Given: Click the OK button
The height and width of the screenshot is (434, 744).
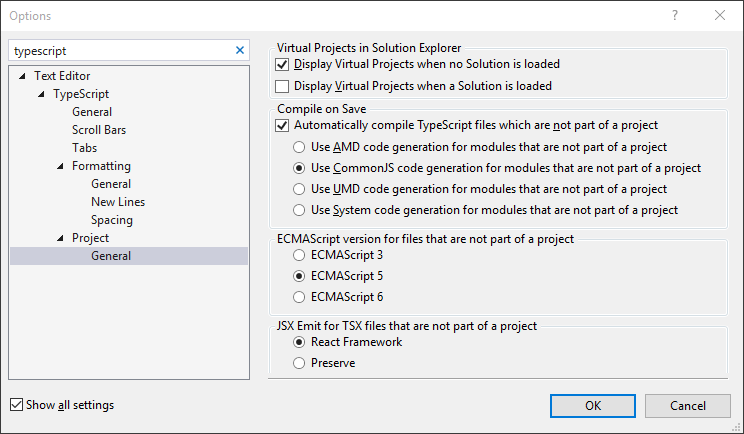Looking at the screenshot, I should pyautogui.click(x=593, y=406).
